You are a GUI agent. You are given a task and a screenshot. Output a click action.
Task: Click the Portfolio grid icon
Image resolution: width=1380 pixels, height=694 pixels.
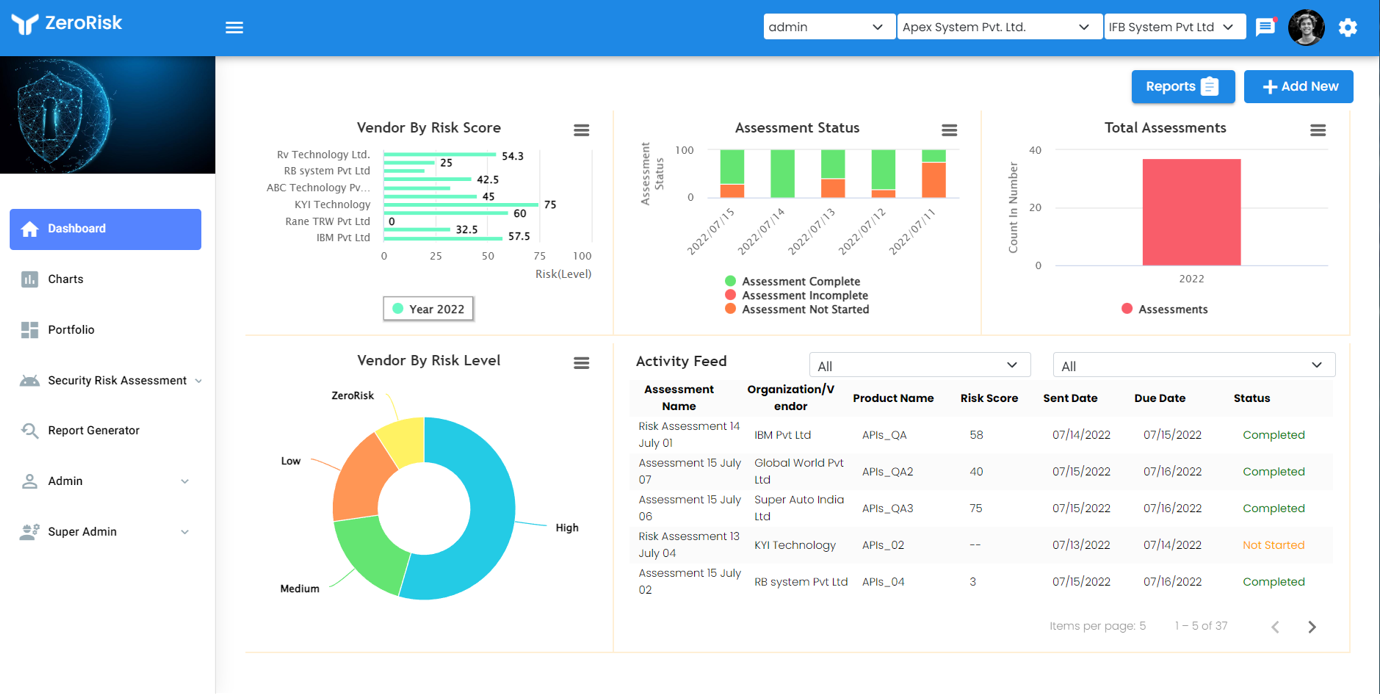point(30,330)
